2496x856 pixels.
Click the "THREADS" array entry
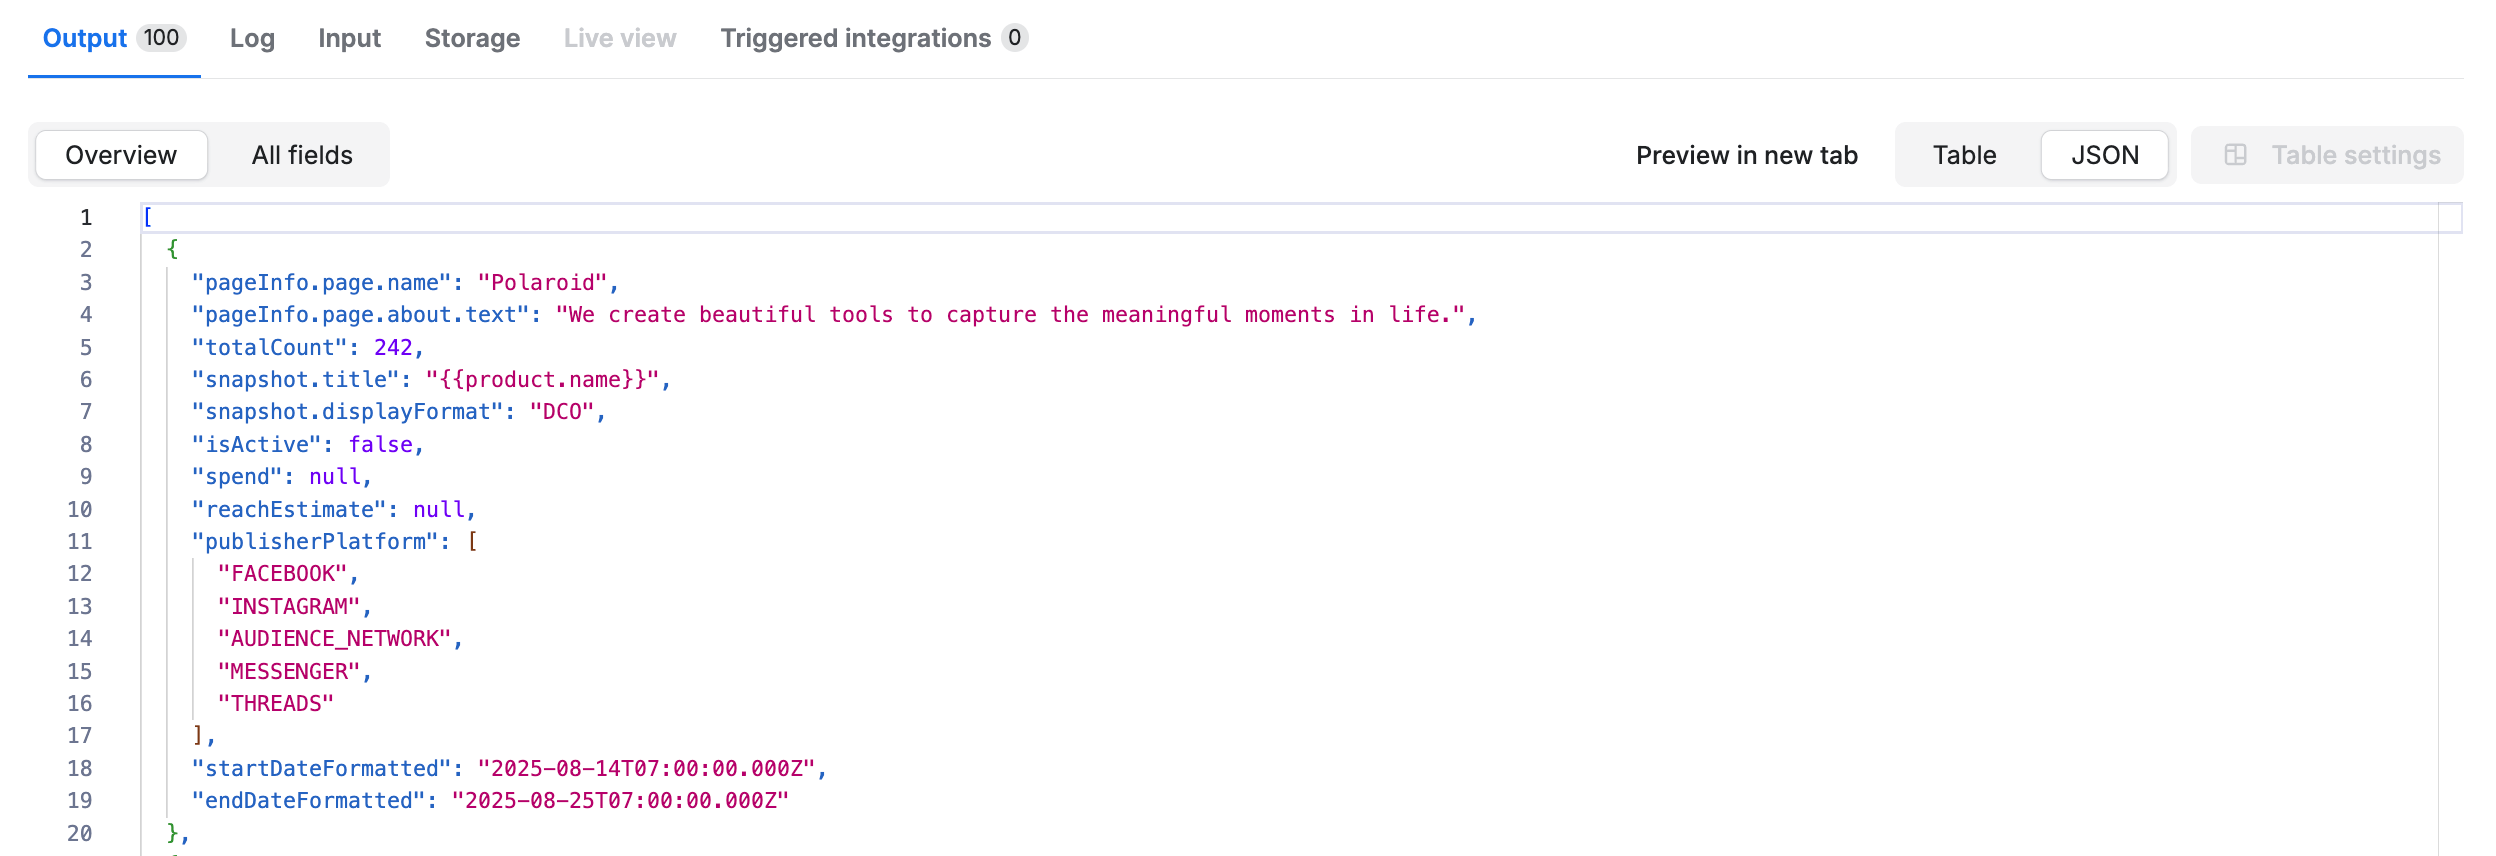[276, 704]
